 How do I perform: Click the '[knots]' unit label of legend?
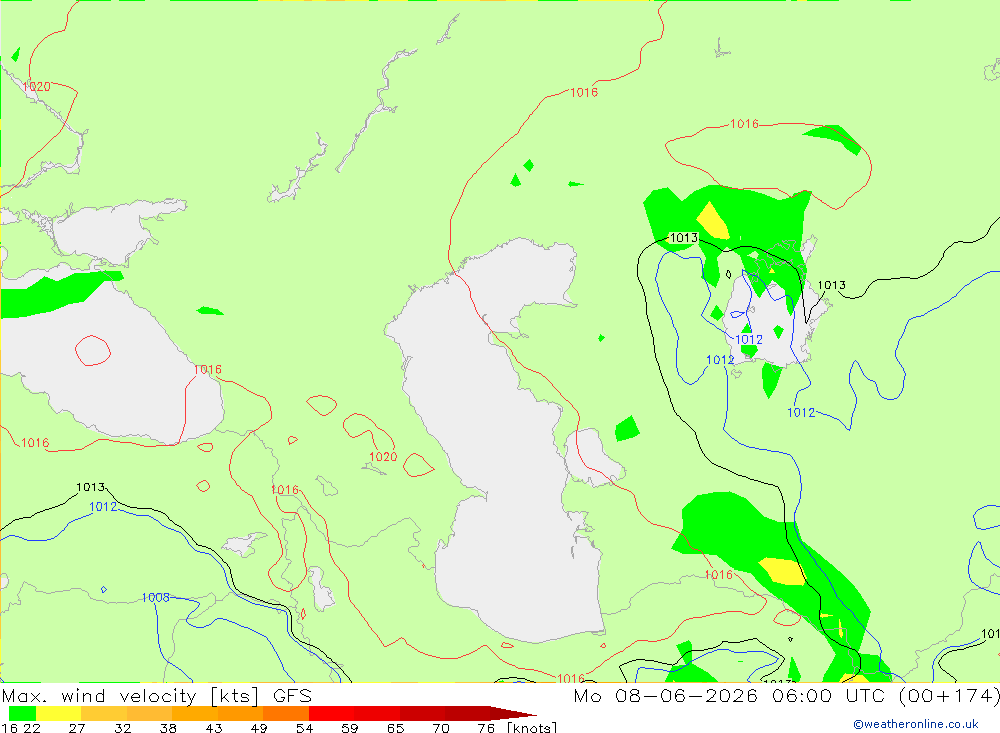pyautogui.click(x=532, y=728)
